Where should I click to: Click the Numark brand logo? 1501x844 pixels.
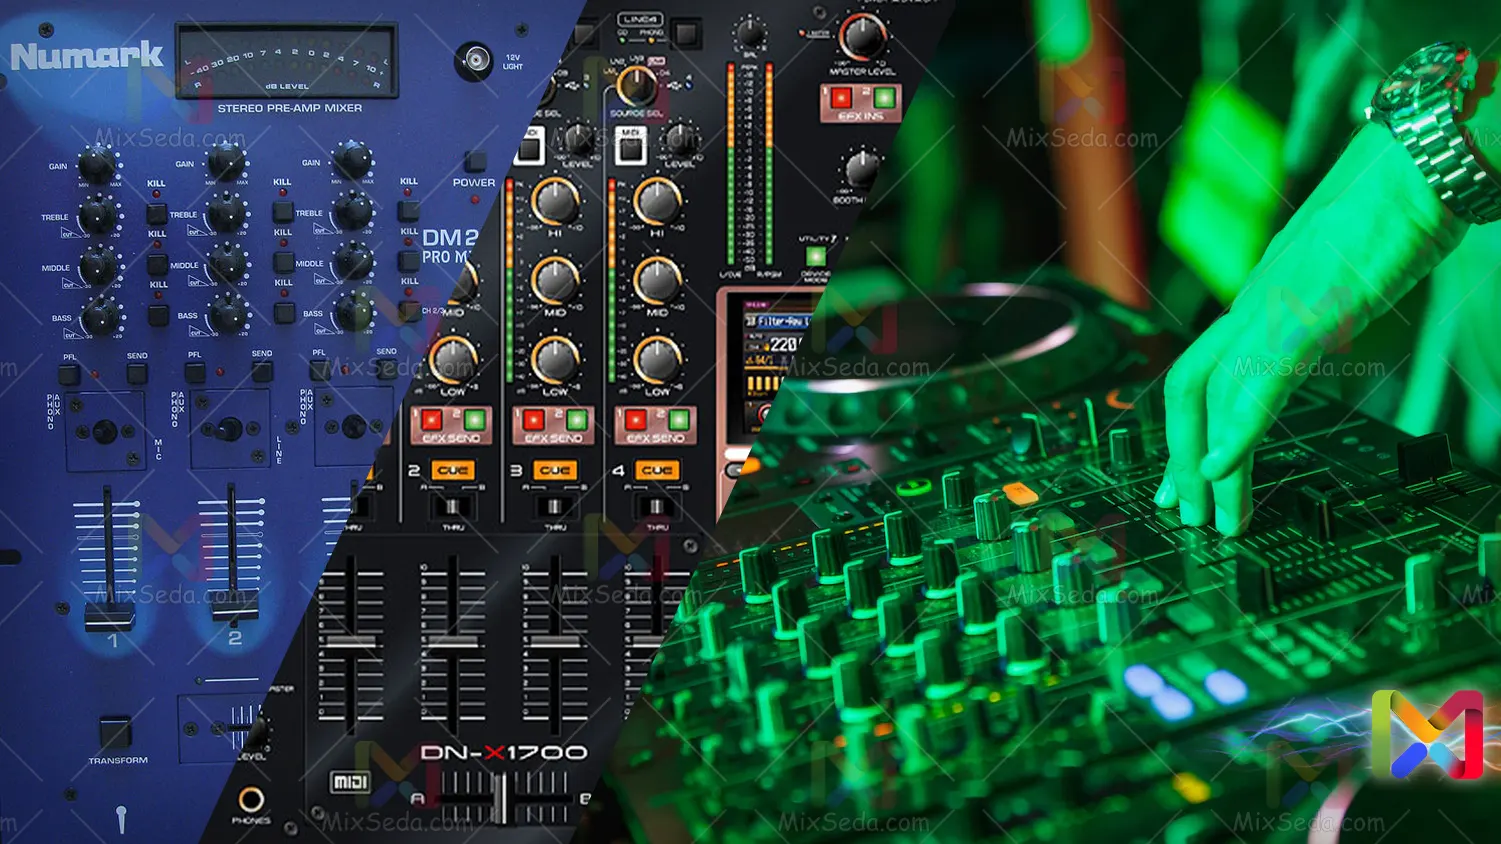pos(86,56)
